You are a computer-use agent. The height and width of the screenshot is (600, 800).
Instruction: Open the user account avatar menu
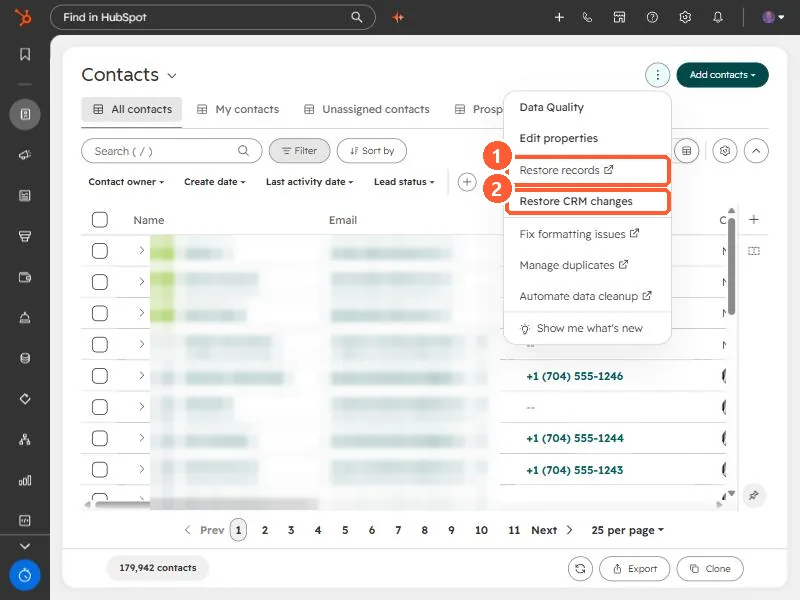(773, 17)
